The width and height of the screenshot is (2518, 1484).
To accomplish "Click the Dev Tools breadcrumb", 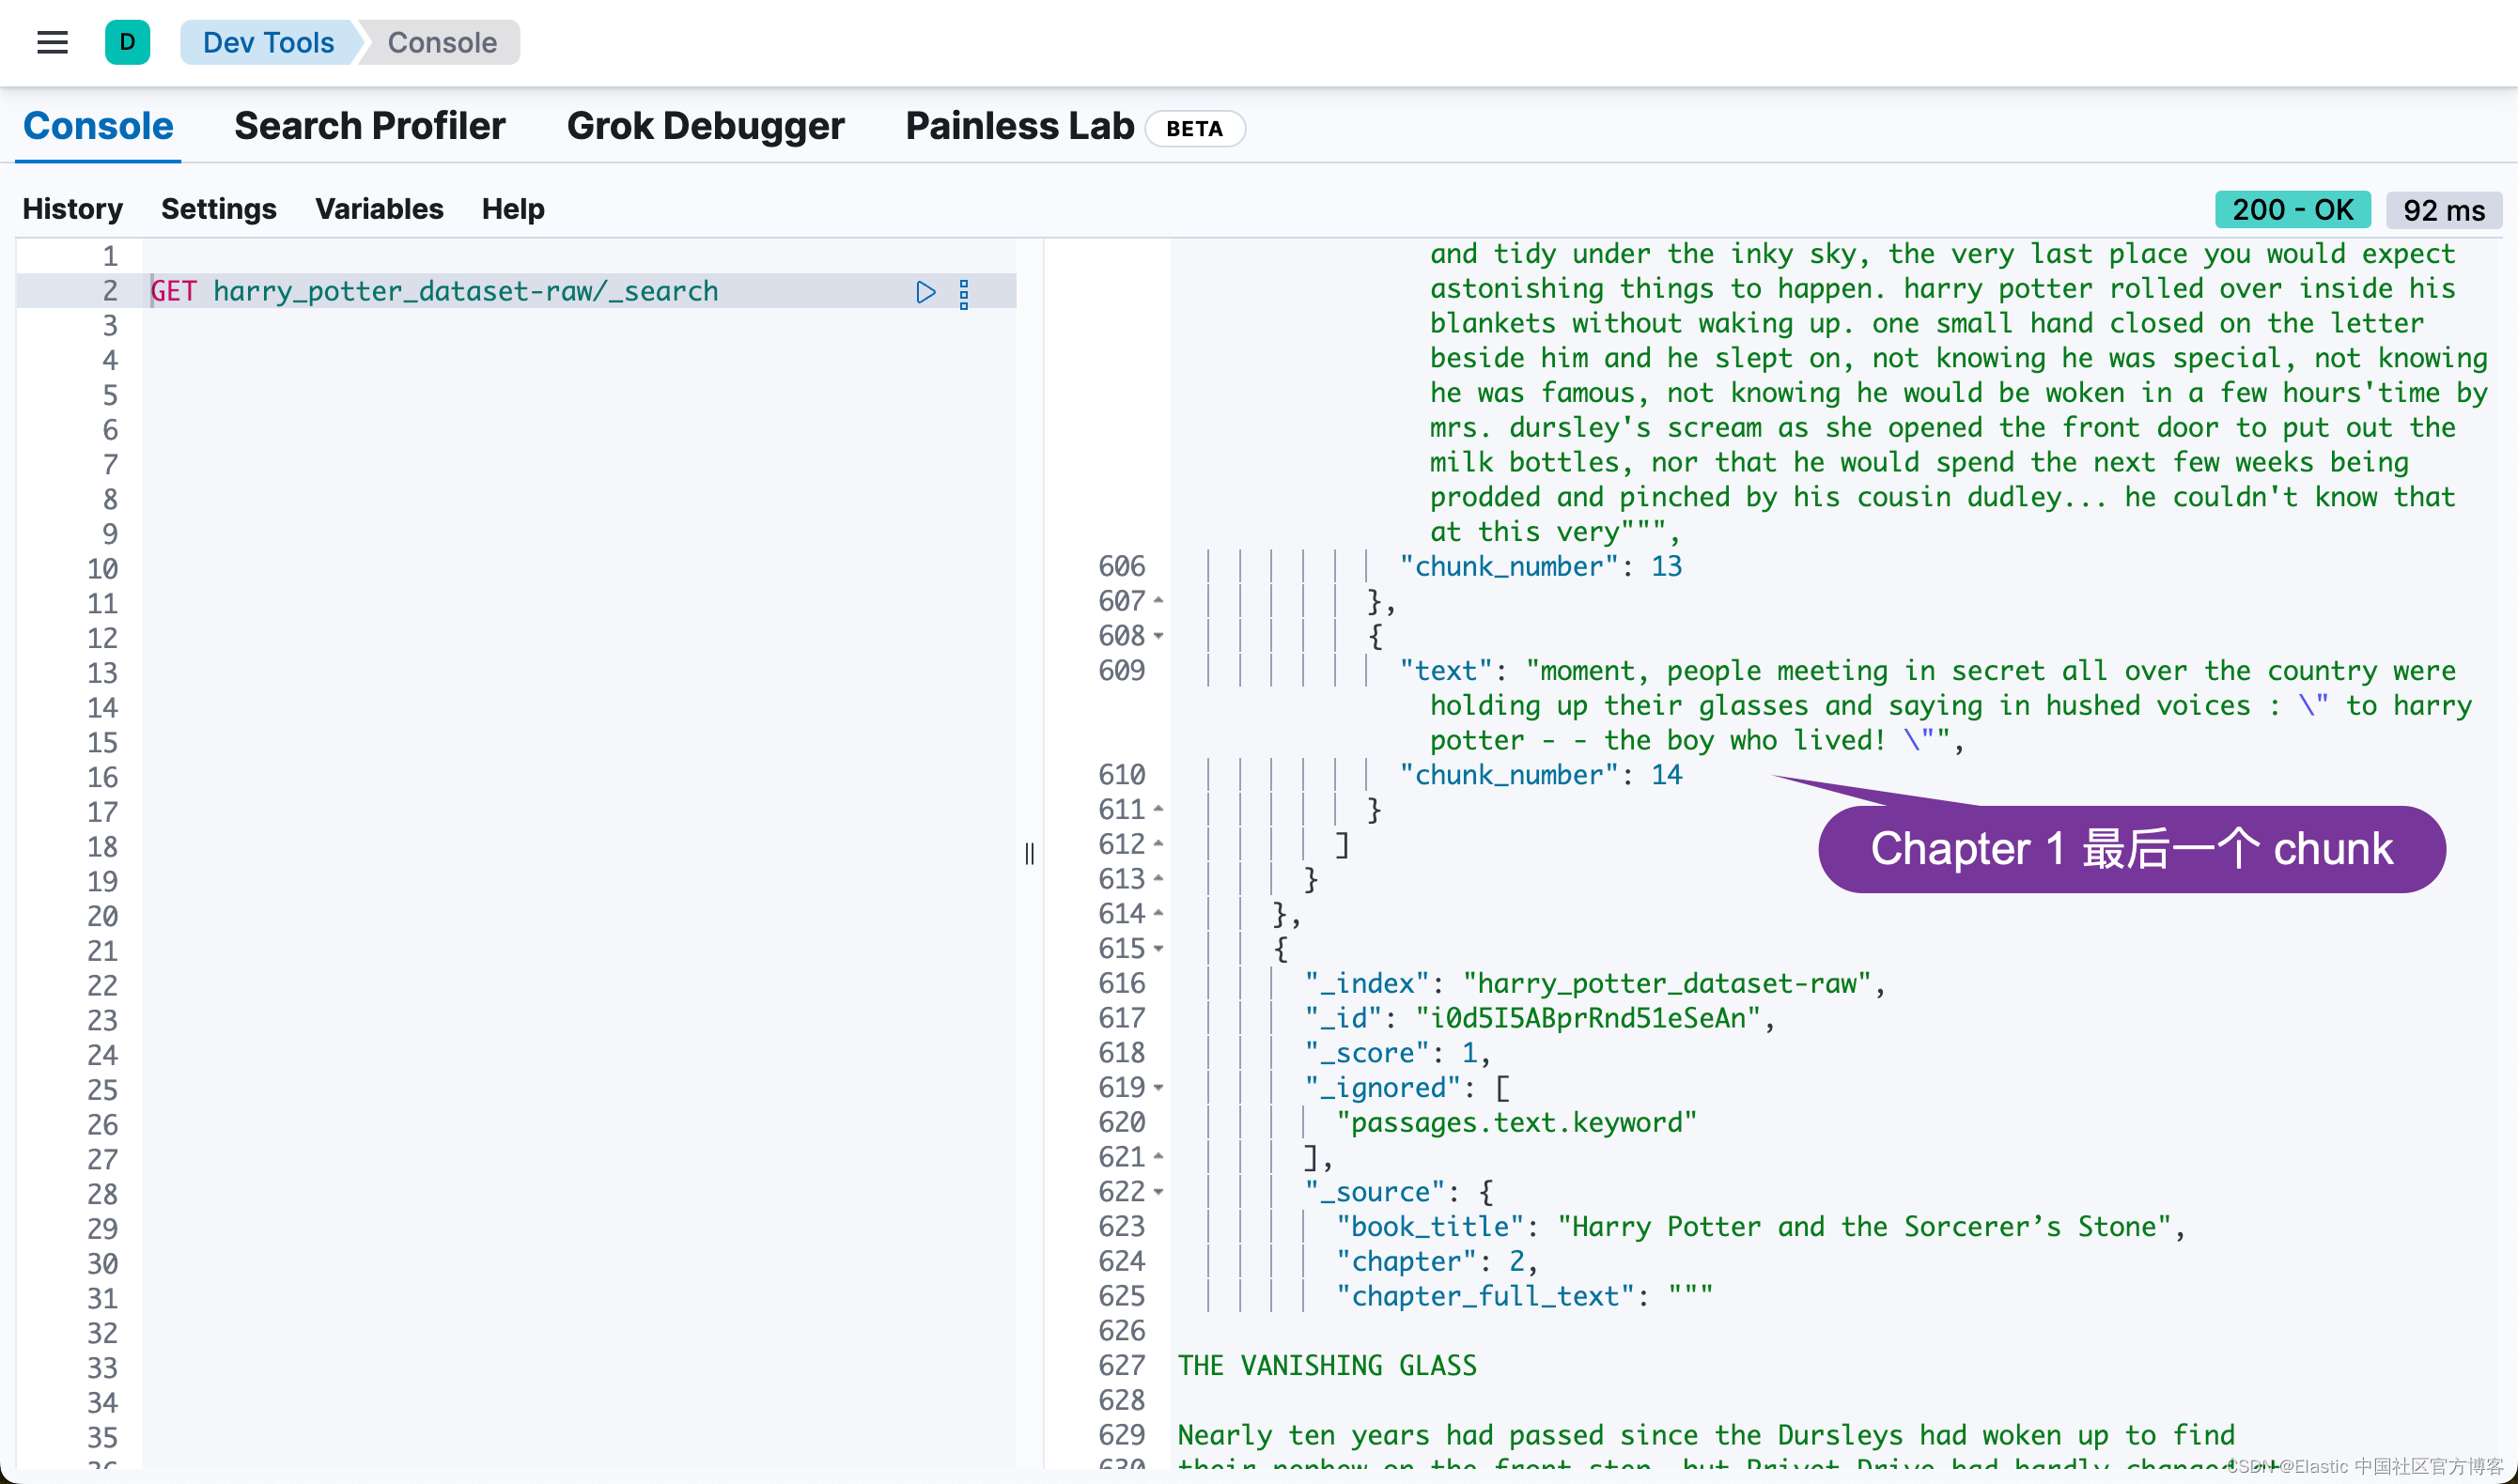I will [x=267, y=43].
